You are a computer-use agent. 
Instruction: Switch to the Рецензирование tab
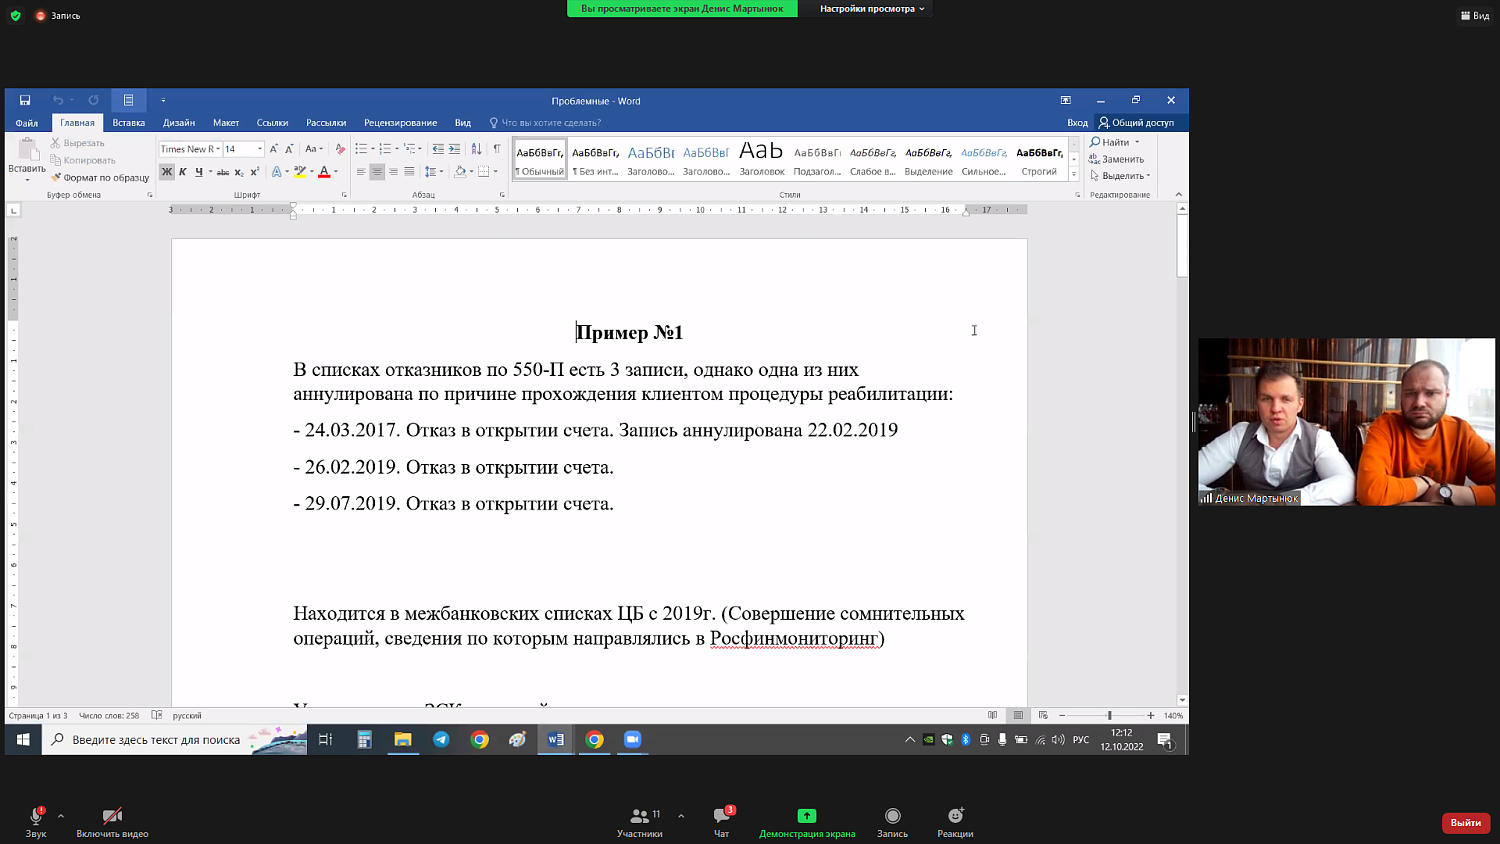(400, 123)
